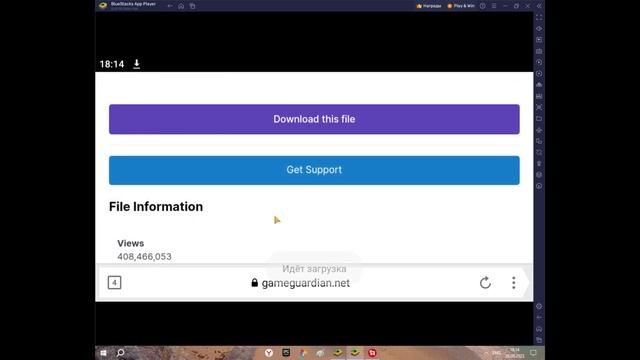Reload the gameguardian.net page

(485, 282)
